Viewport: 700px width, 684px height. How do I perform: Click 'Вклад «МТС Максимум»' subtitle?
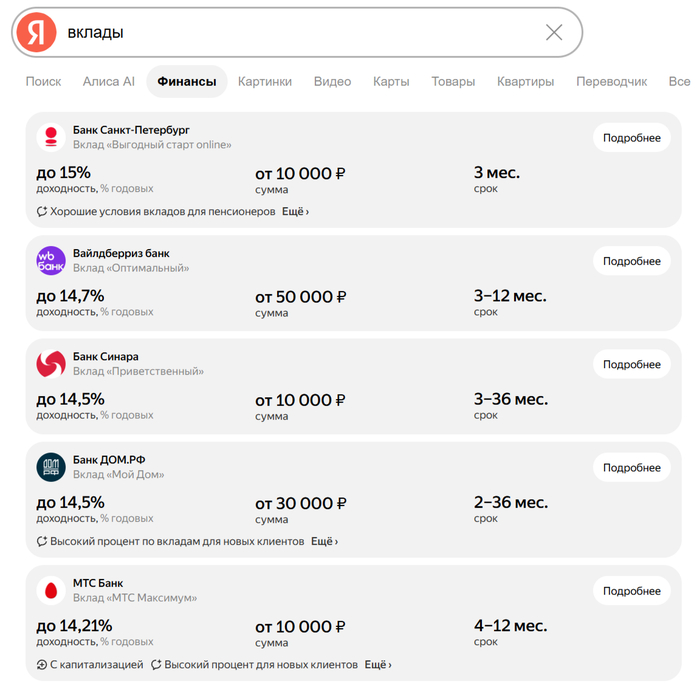coord(135,597)
